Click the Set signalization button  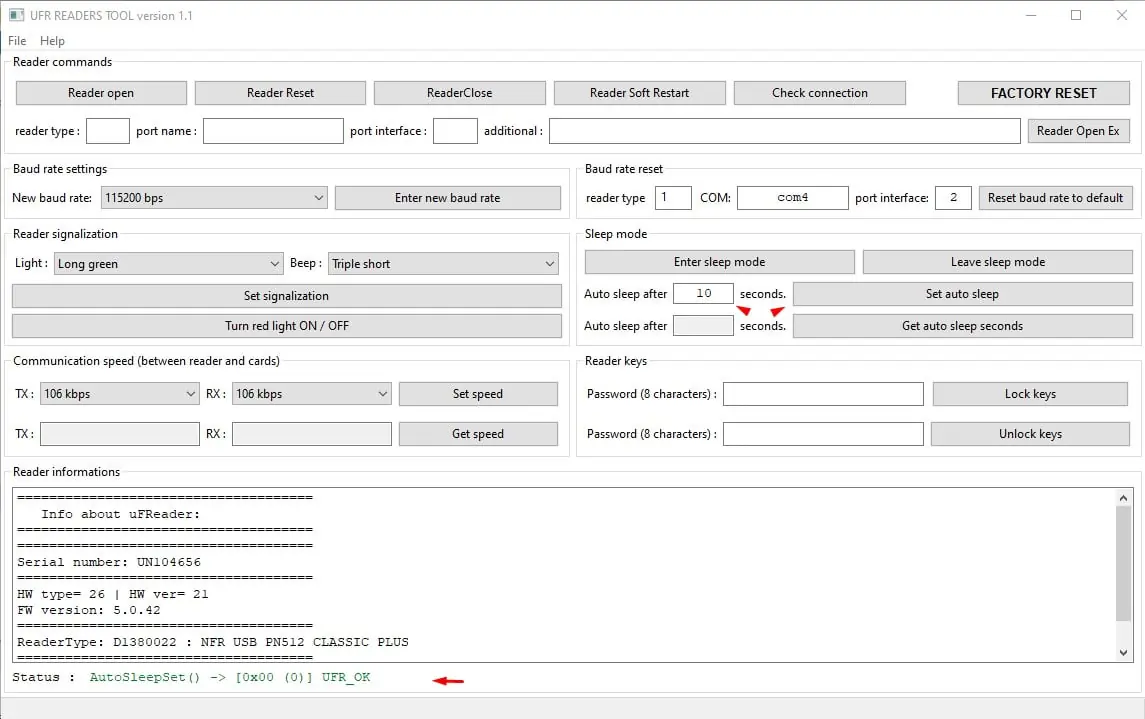(x=286, y=296)
